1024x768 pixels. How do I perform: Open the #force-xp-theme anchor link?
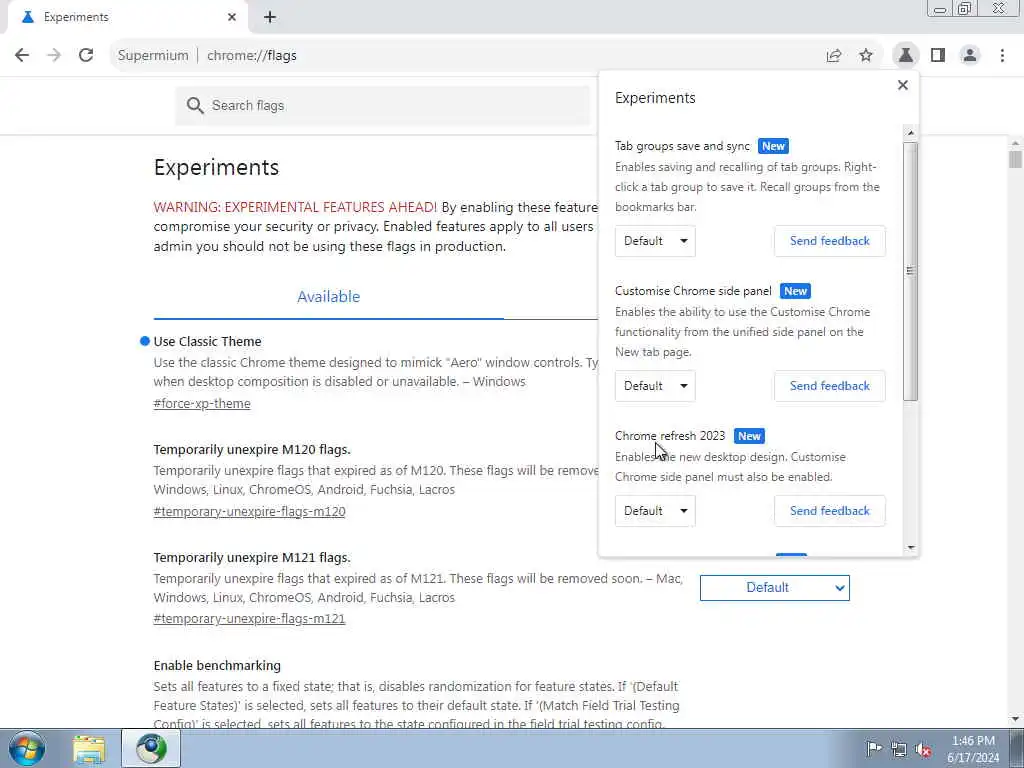click(202, 404)
